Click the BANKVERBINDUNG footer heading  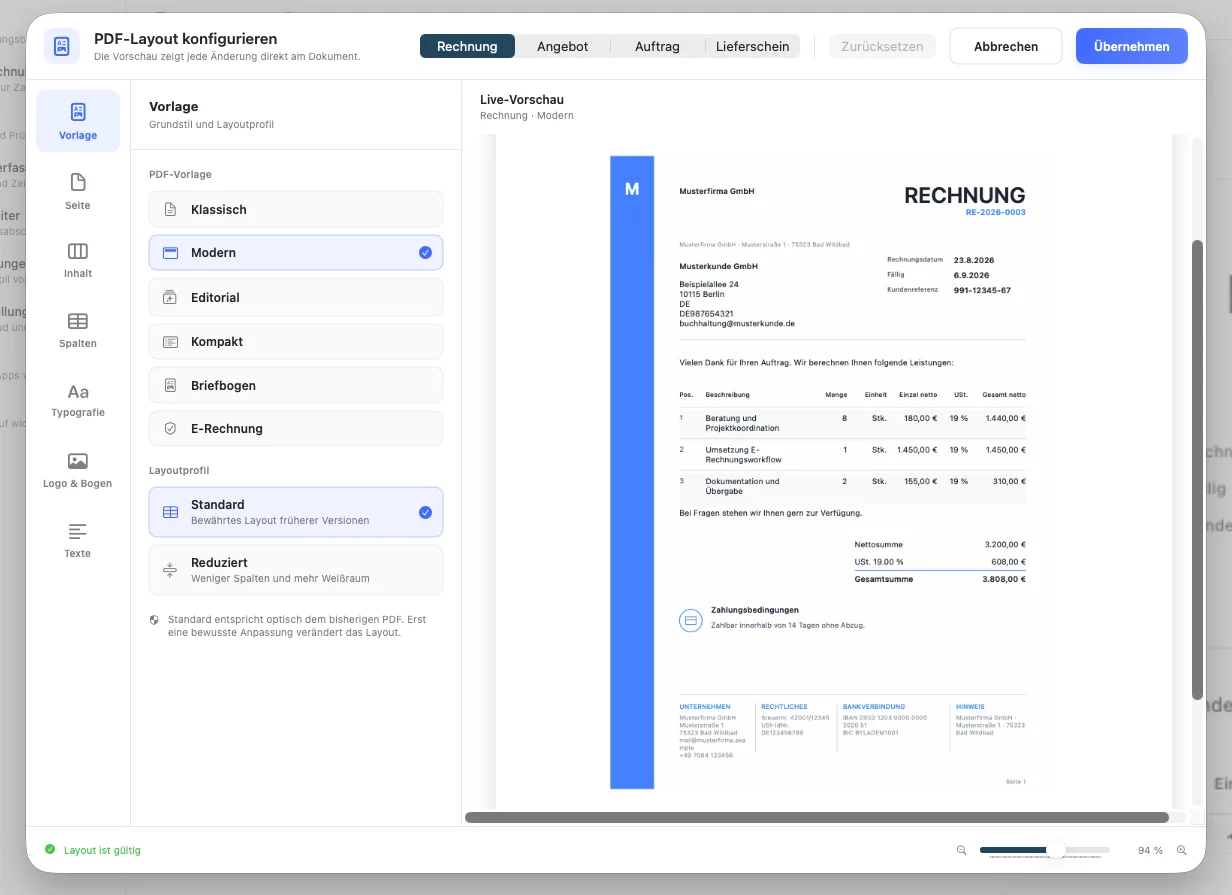click(x=874, y=706)
